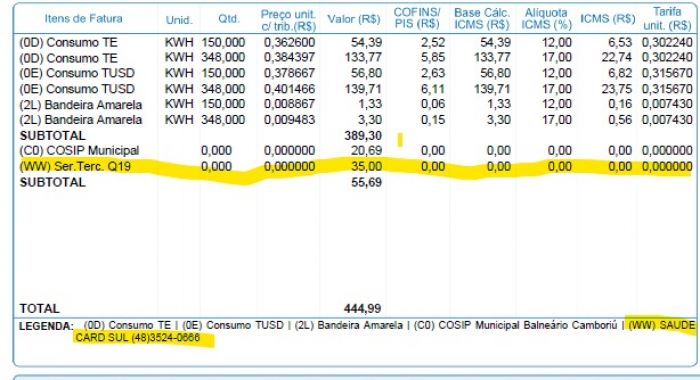The width and height of the screenshot is (700, 380).
Task: Click the 'Alíquota ICMS (%)' header
Action: coord(546,19)
